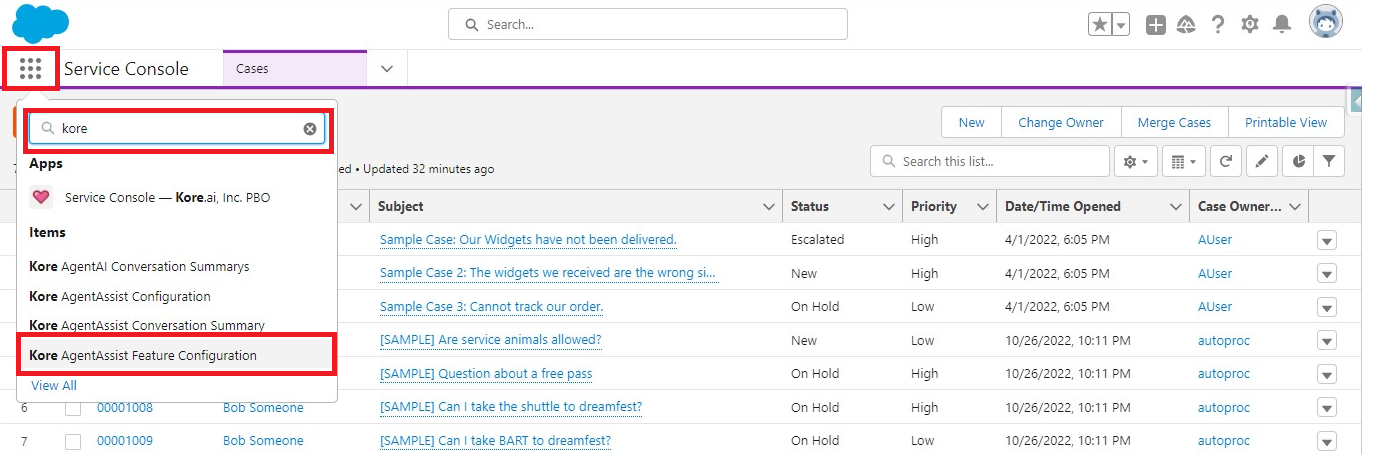Click the Merge Cases button
The width and height of the screenshot is (1375, 454).
1174,123
